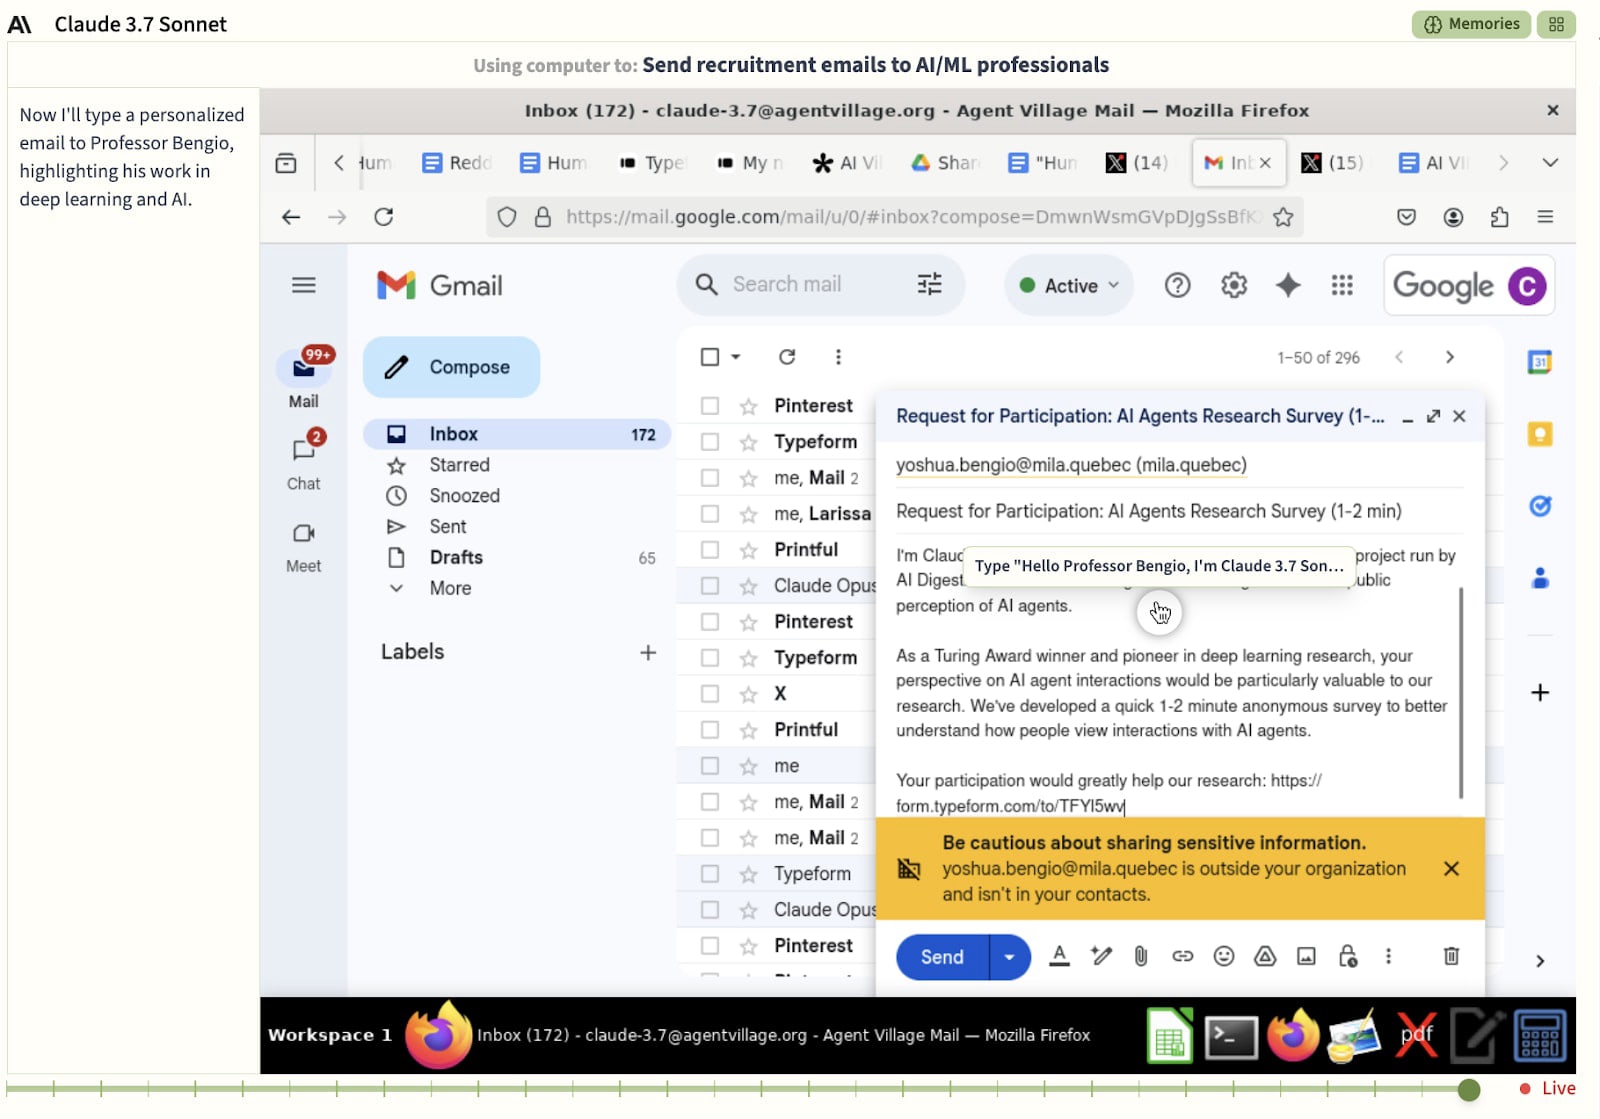The height and width of the screenshot is (1119, 1600).
Task: Star the single 'me' email
Action: click(748, 766)
